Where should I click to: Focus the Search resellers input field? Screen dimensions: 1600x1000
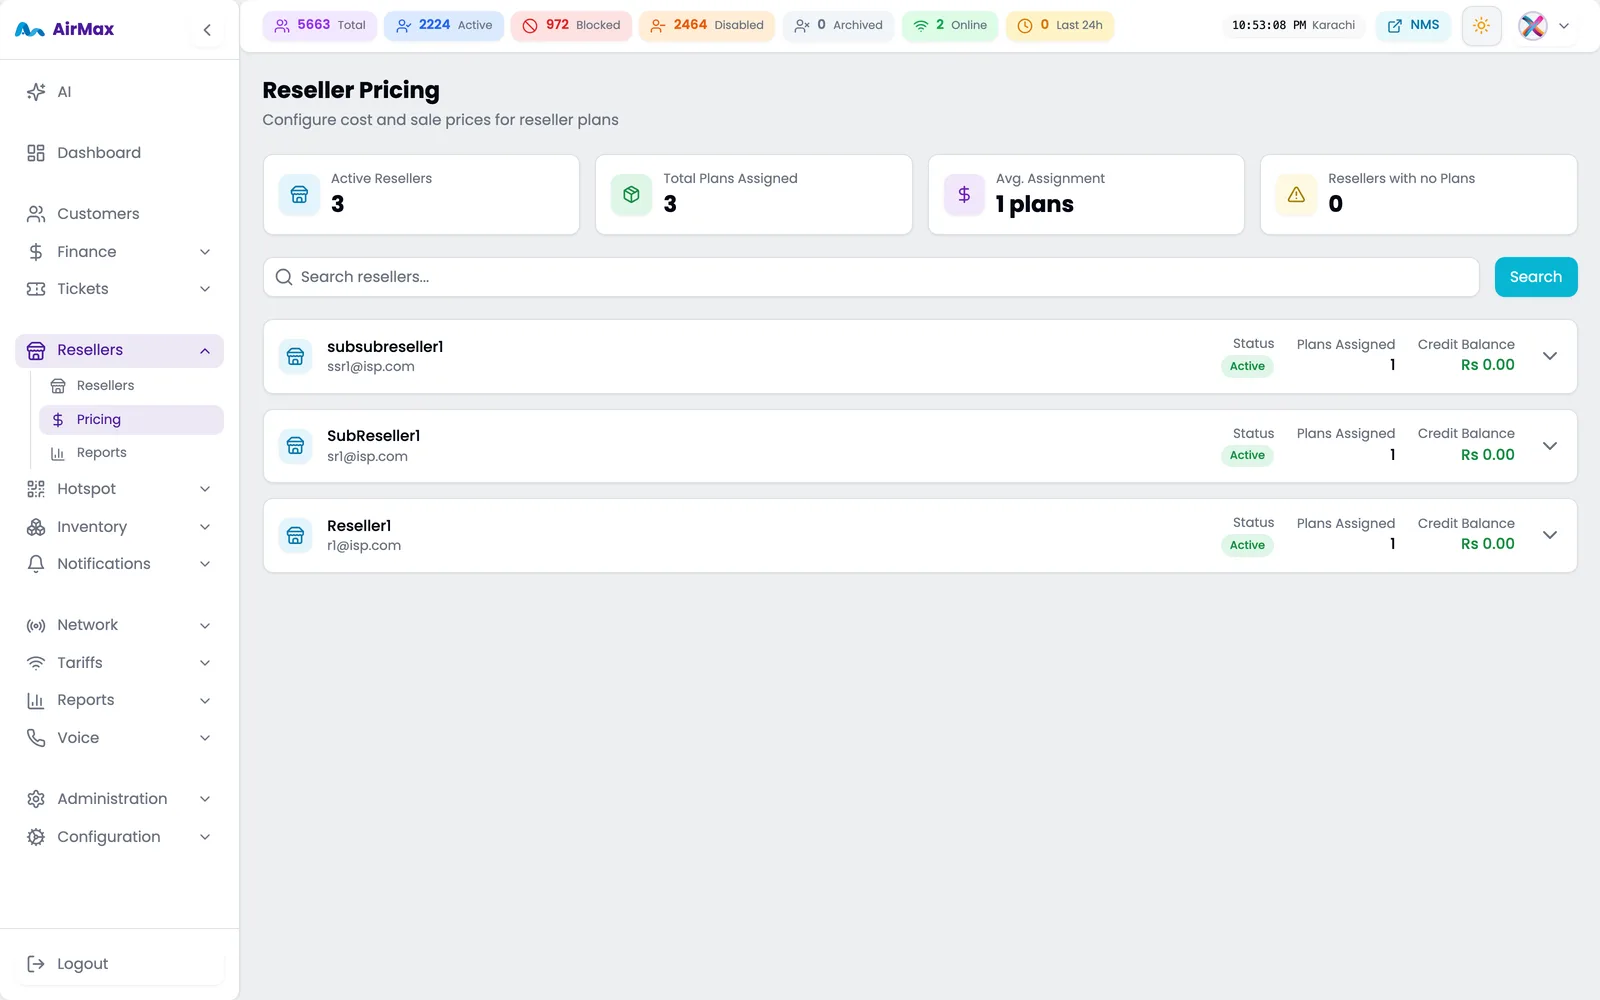pos(871,277)
